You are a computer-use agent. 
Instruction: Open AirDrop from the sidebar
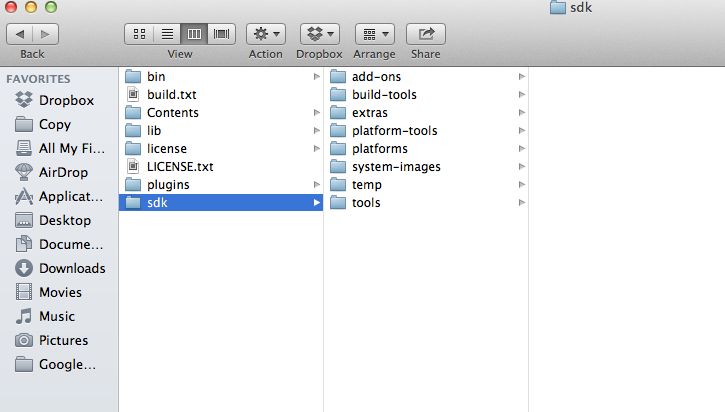point(59,172)
